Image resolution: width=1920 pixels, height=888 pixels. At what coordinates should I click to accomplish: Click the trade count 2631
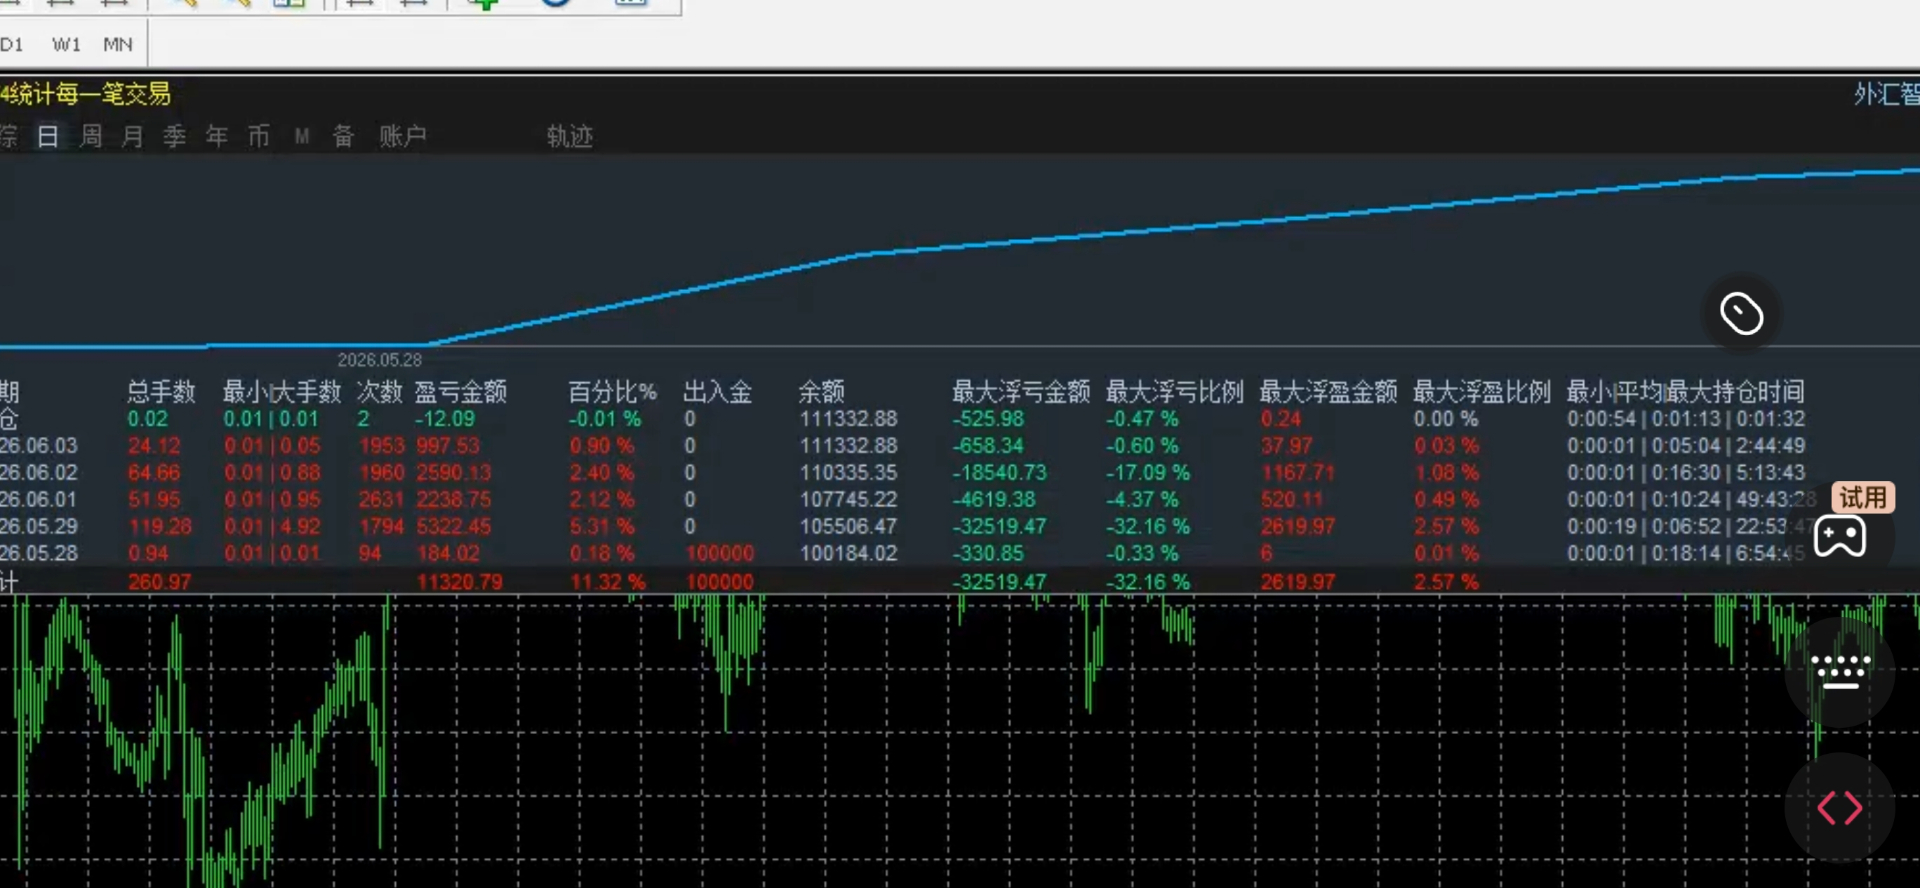381,499
